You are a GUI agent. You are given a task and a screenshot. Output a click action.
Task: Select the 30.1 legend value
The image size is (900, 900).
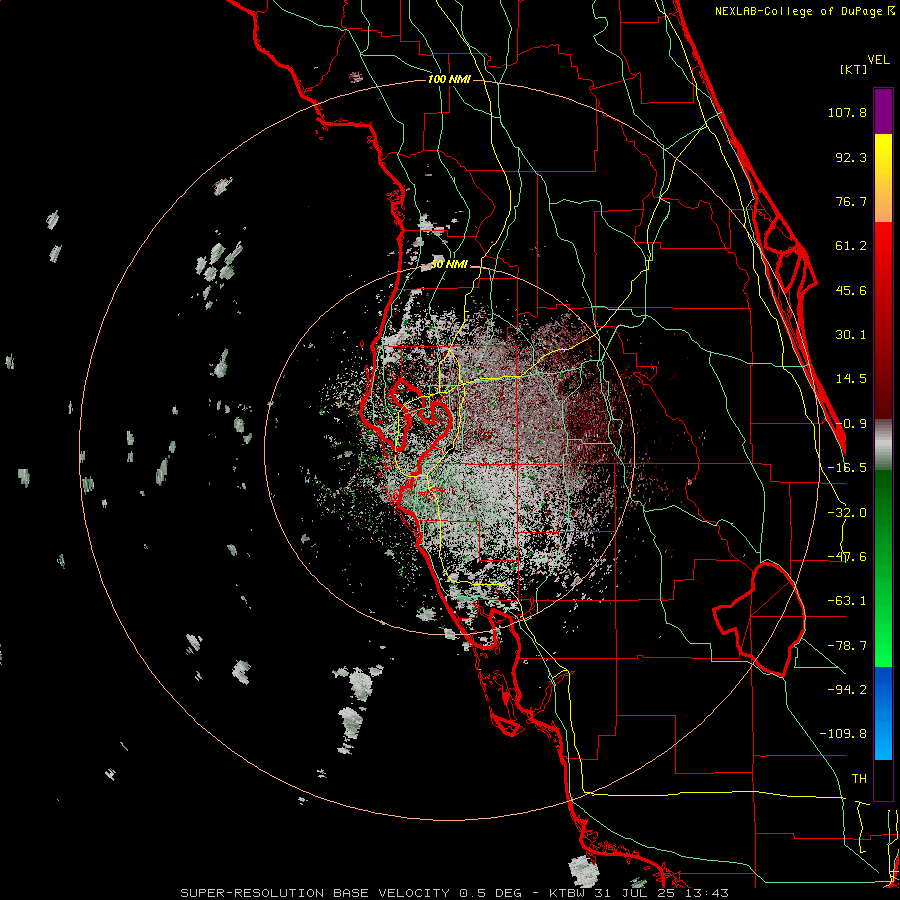[851, 335]
